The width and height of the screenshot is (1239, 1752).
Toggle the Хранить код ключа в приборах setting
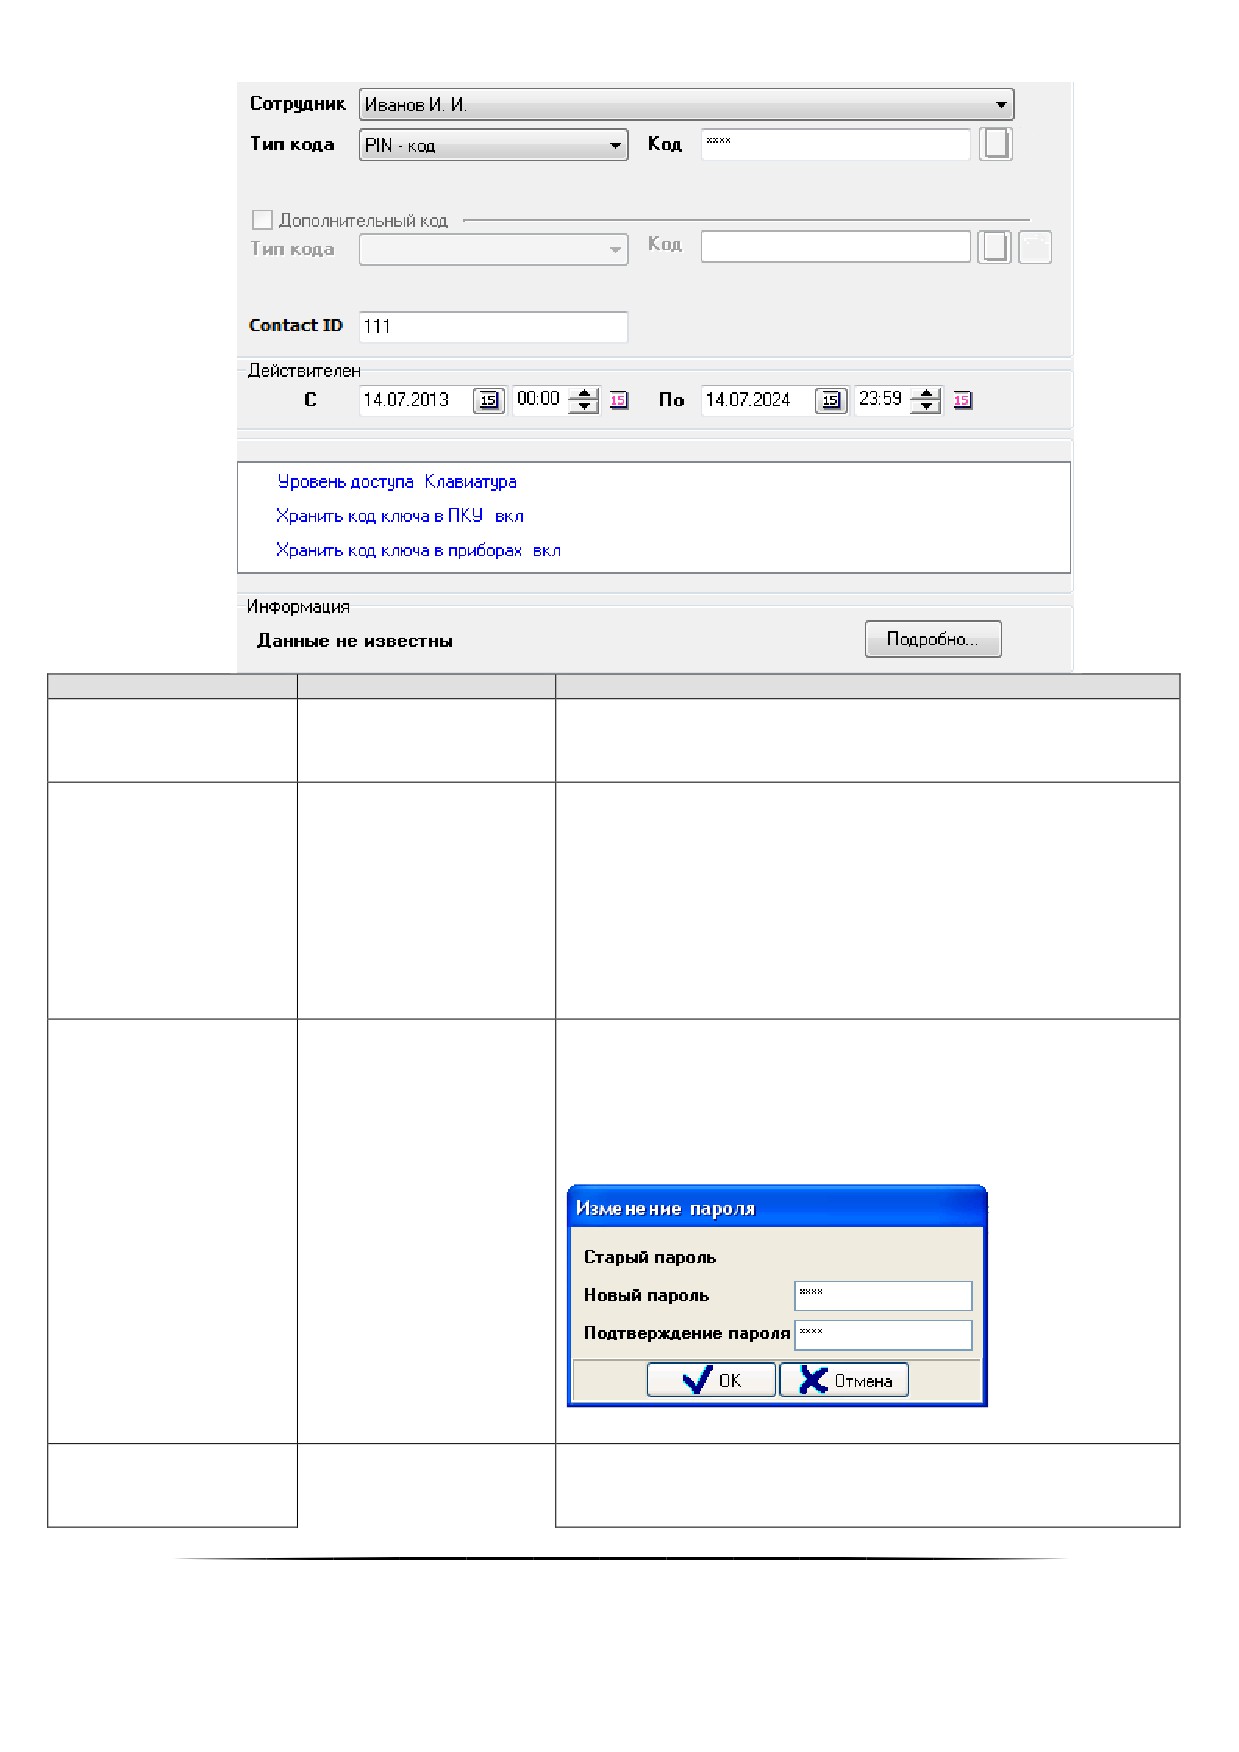418,550
